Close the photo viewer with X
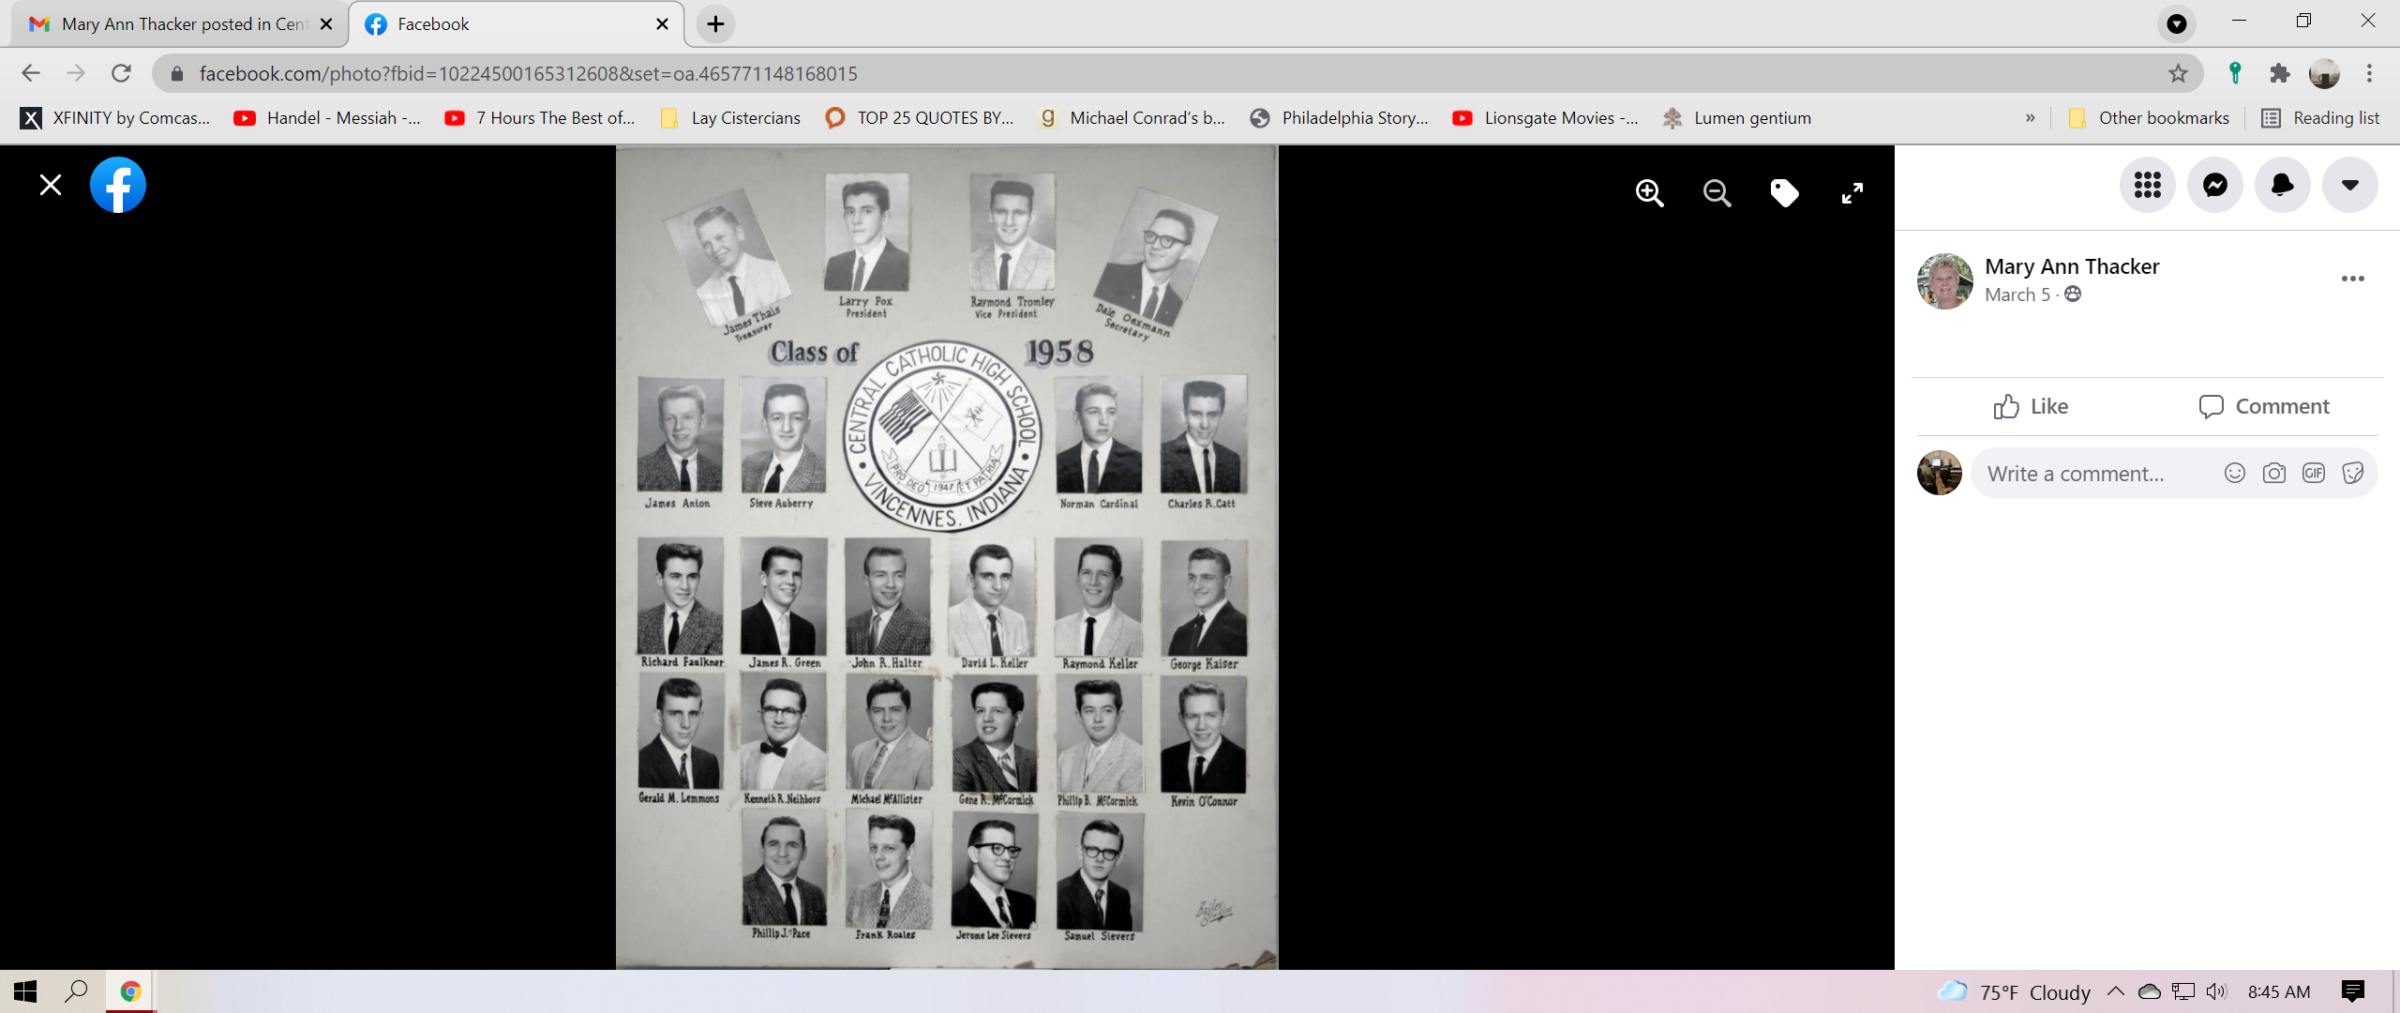Screen dimensions: 2400x1013 [x=50, y=185]
